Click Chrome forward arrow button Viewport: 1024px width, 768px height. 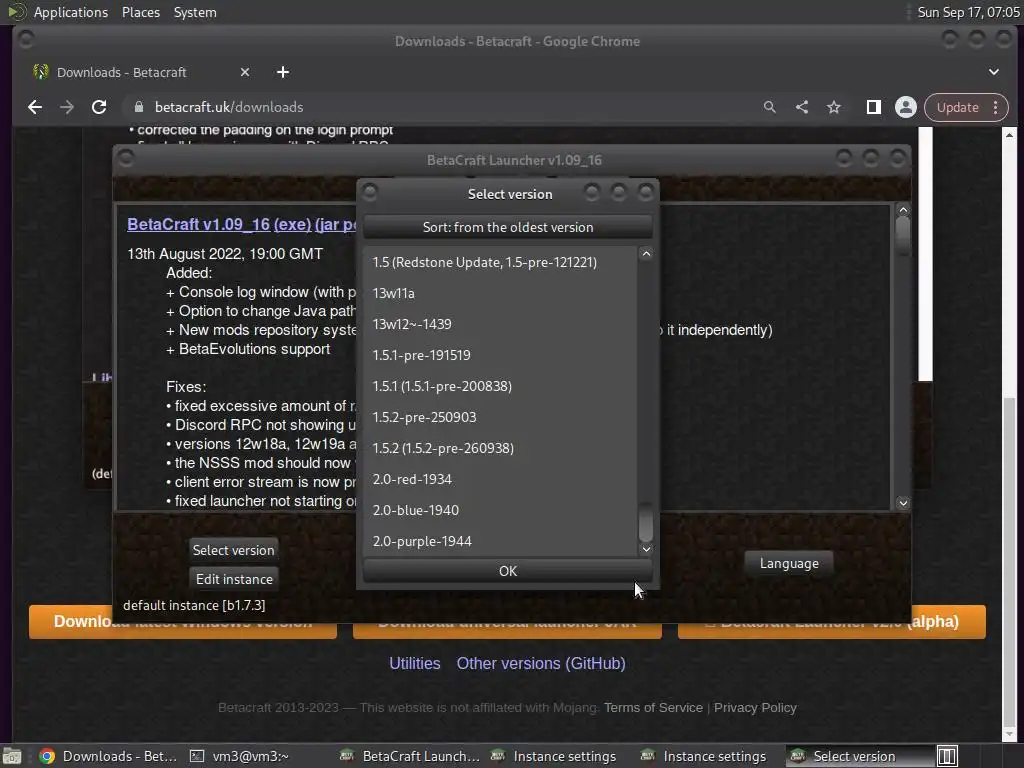point(67,107)
